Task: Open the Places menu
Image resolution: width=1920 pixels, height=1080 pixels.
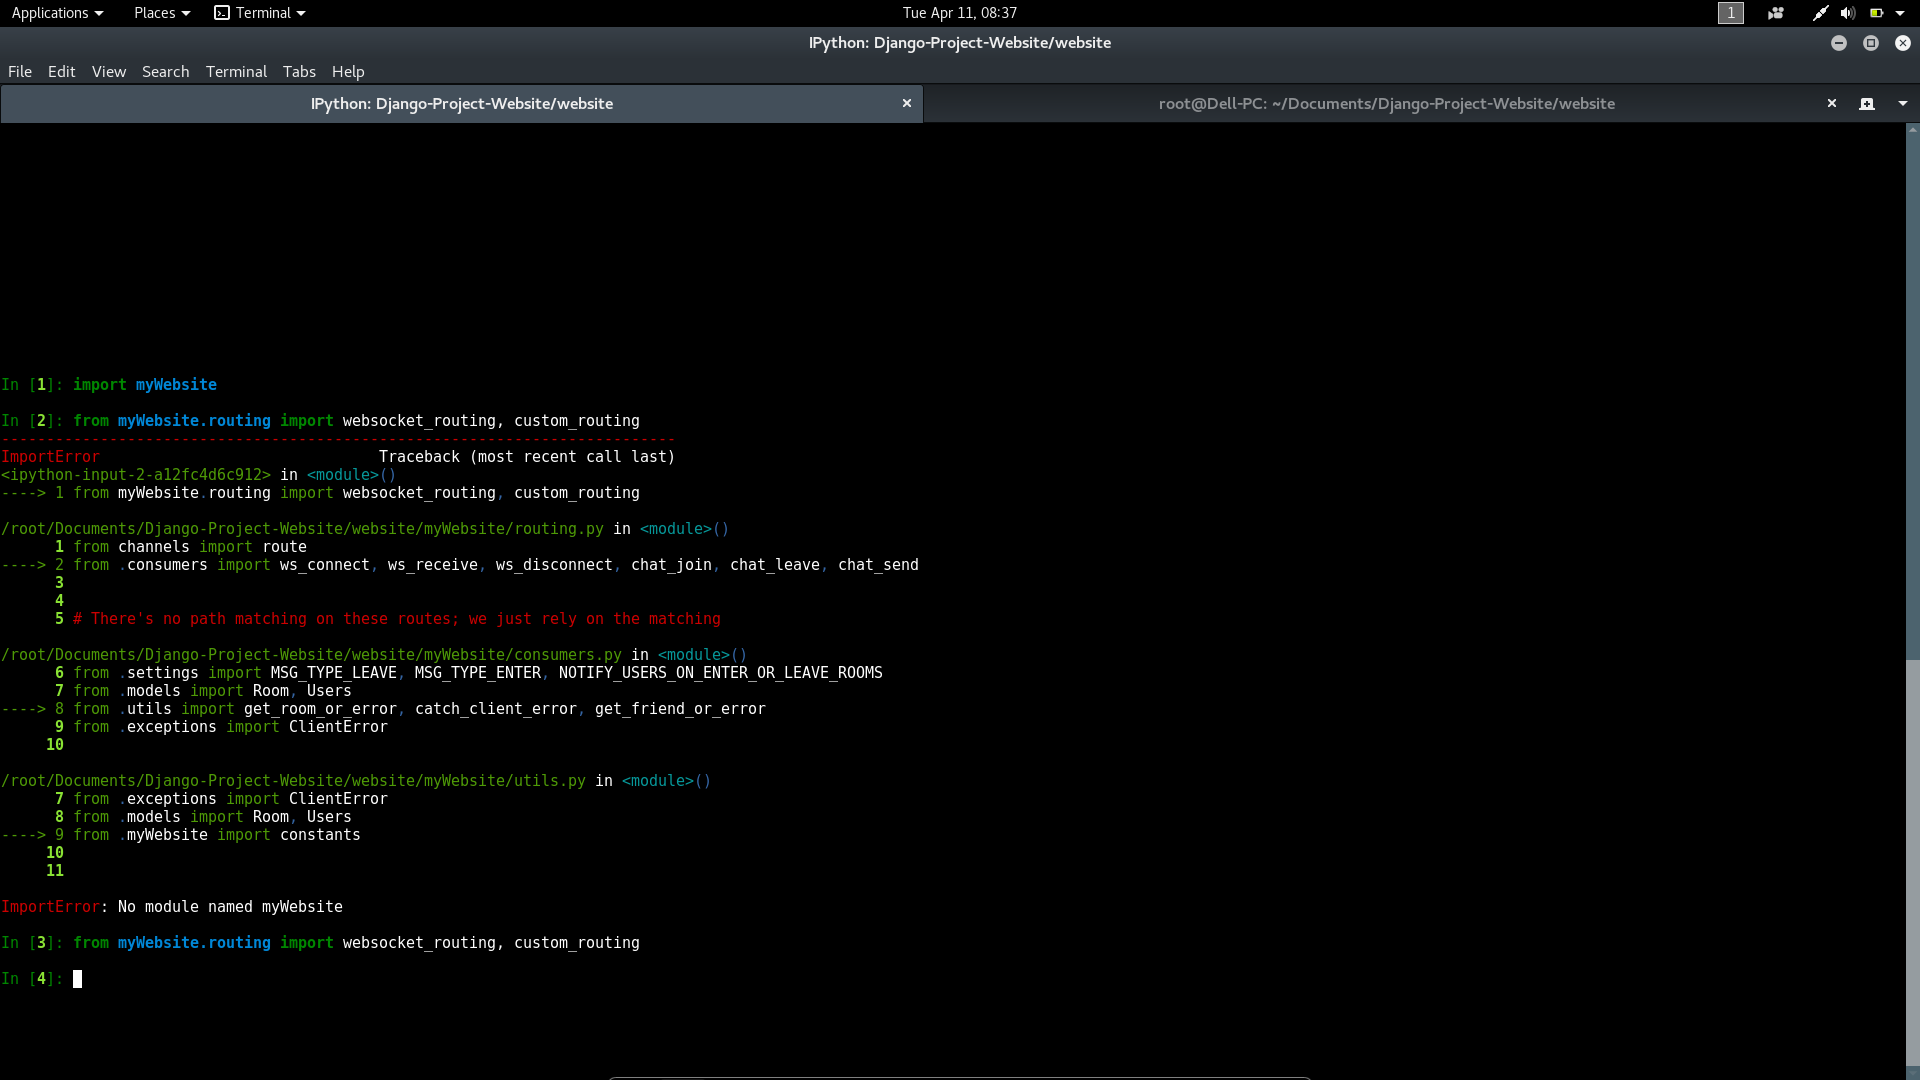Action: point(161,13)
